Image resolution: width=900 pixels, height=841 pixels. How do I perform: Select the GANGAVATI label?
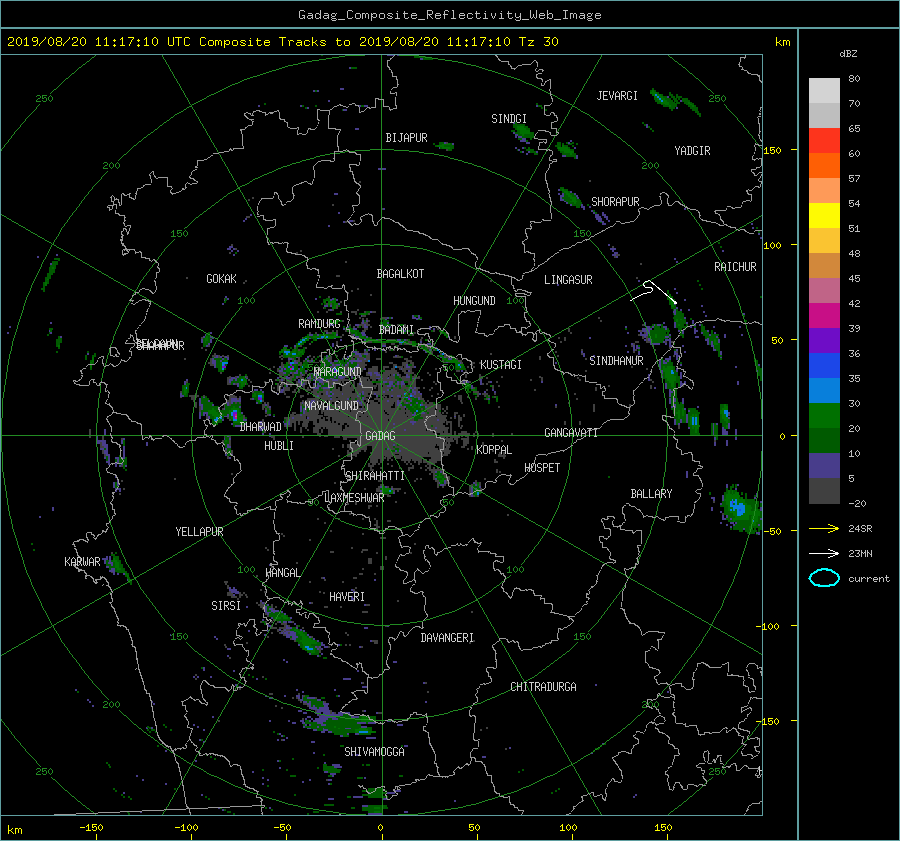571,432
